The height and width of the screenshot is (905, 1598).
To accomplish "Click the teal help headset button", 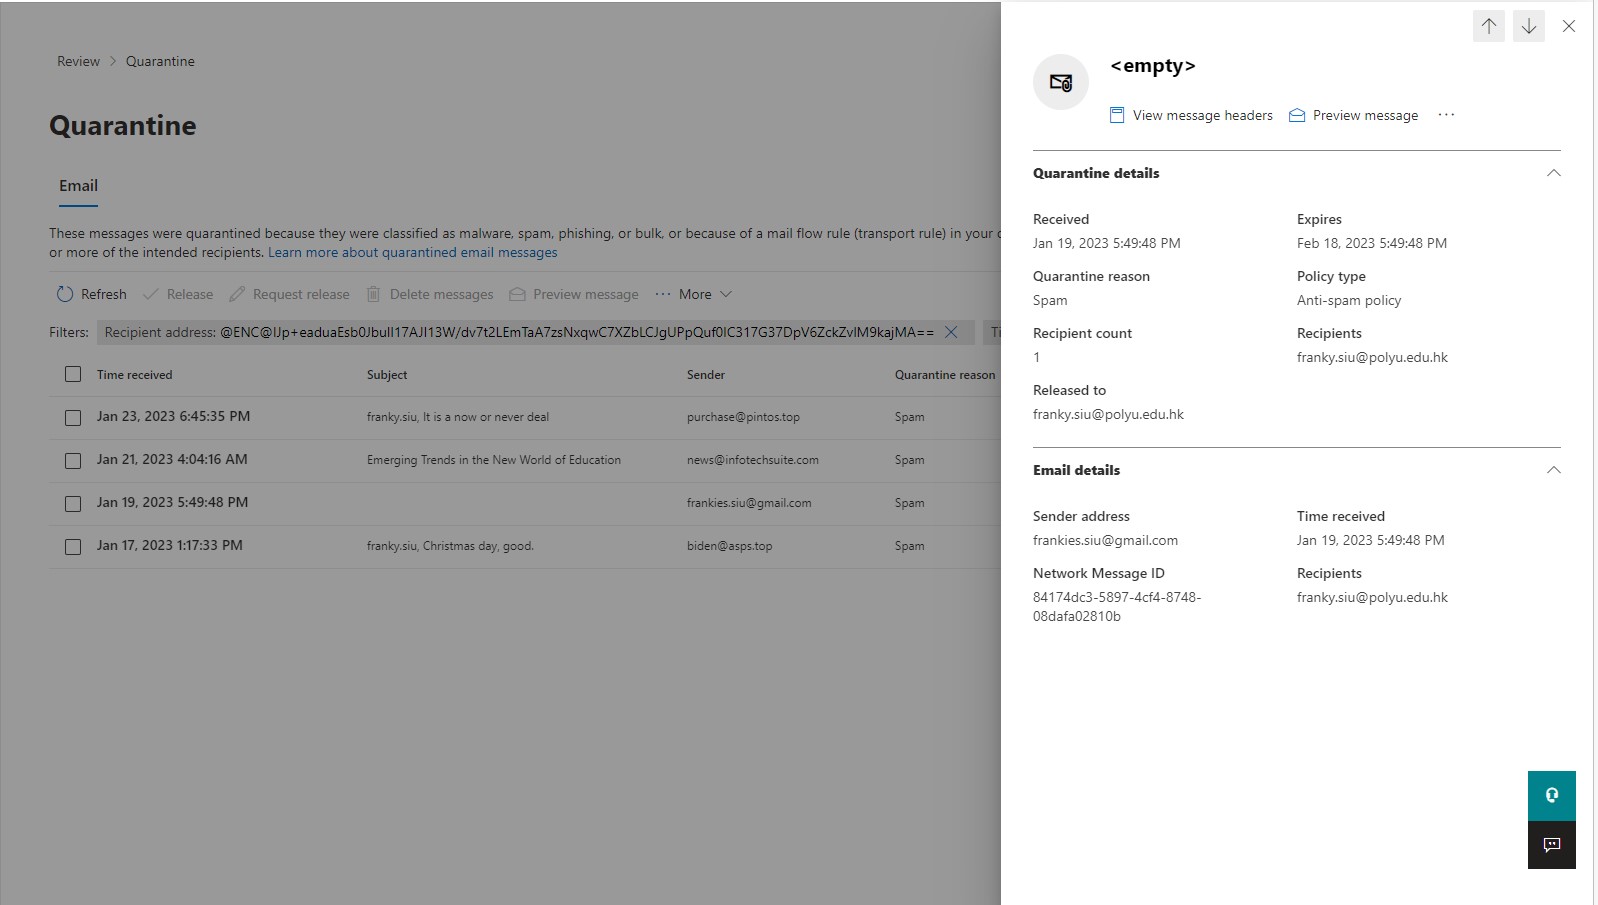I will (x=1551, y=795).
